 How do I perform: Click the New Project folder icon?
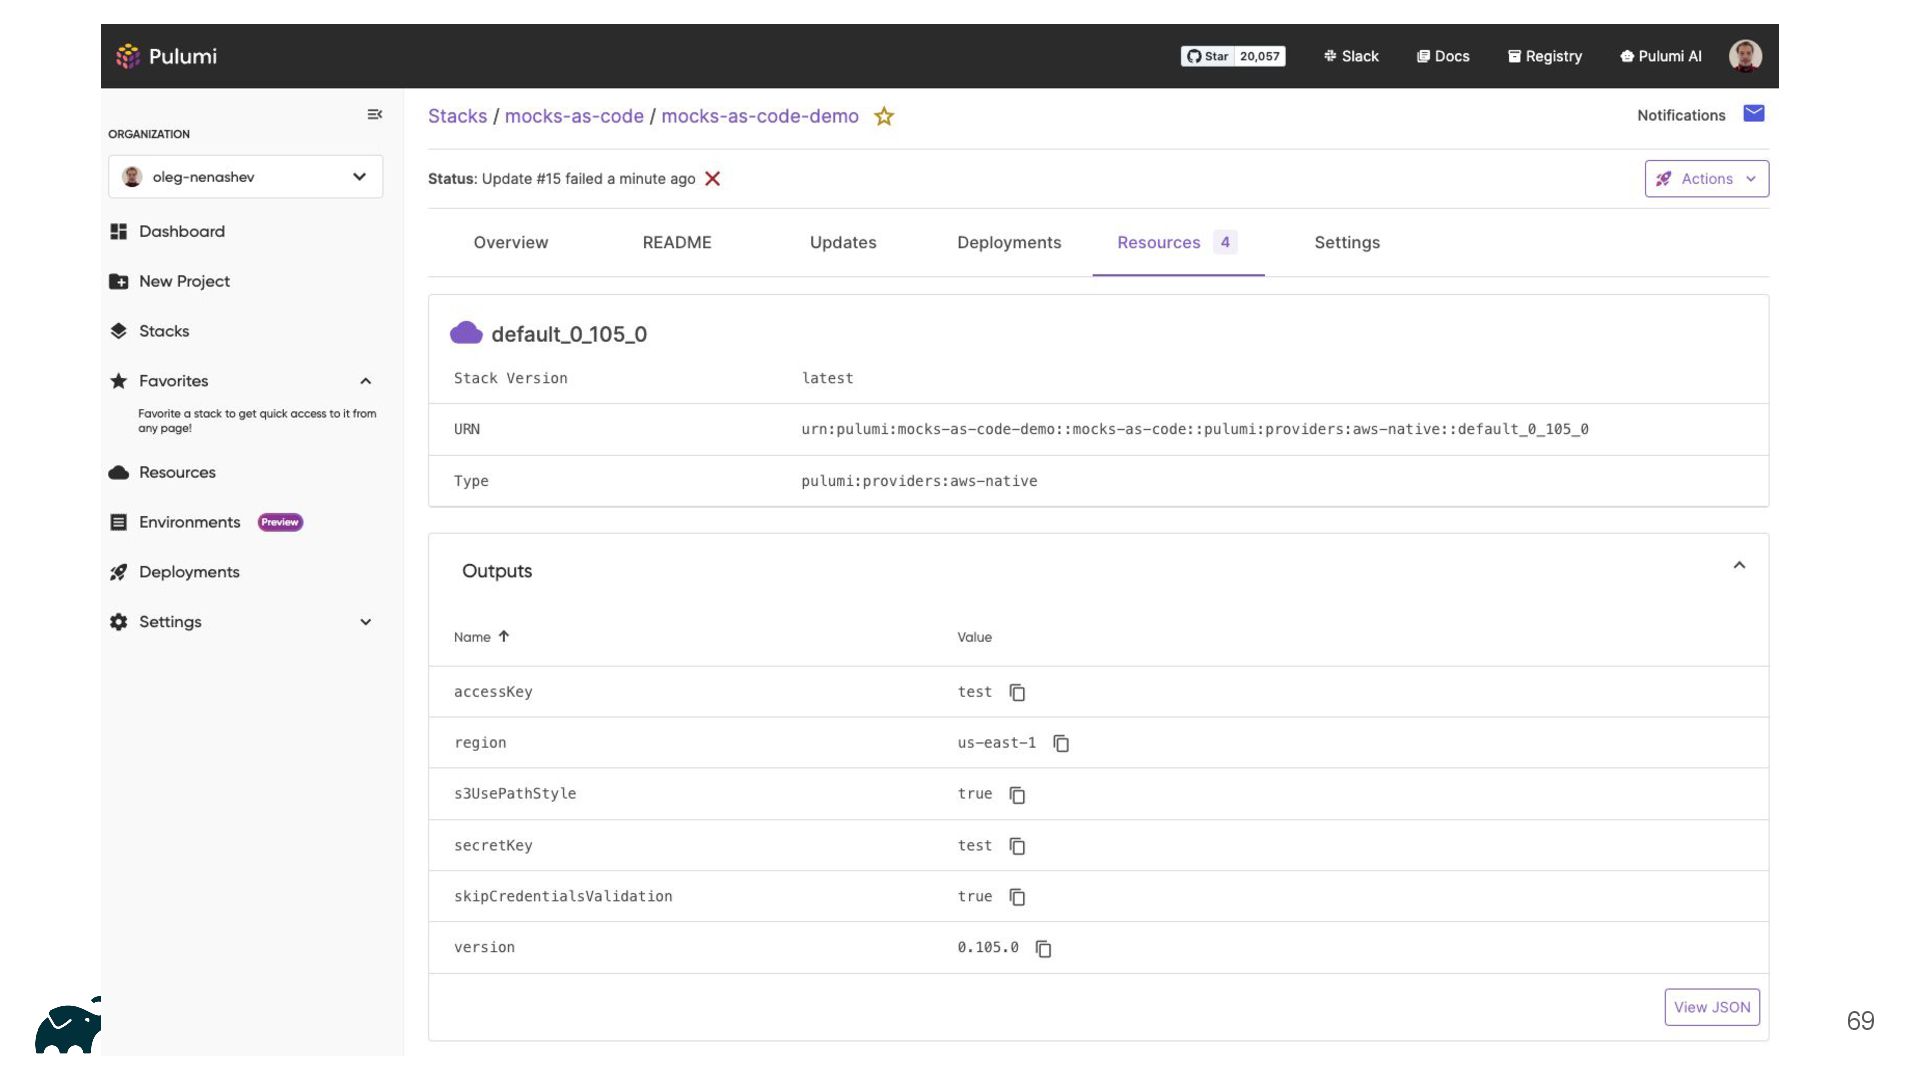pyautogui.click(x=119, y=281)
